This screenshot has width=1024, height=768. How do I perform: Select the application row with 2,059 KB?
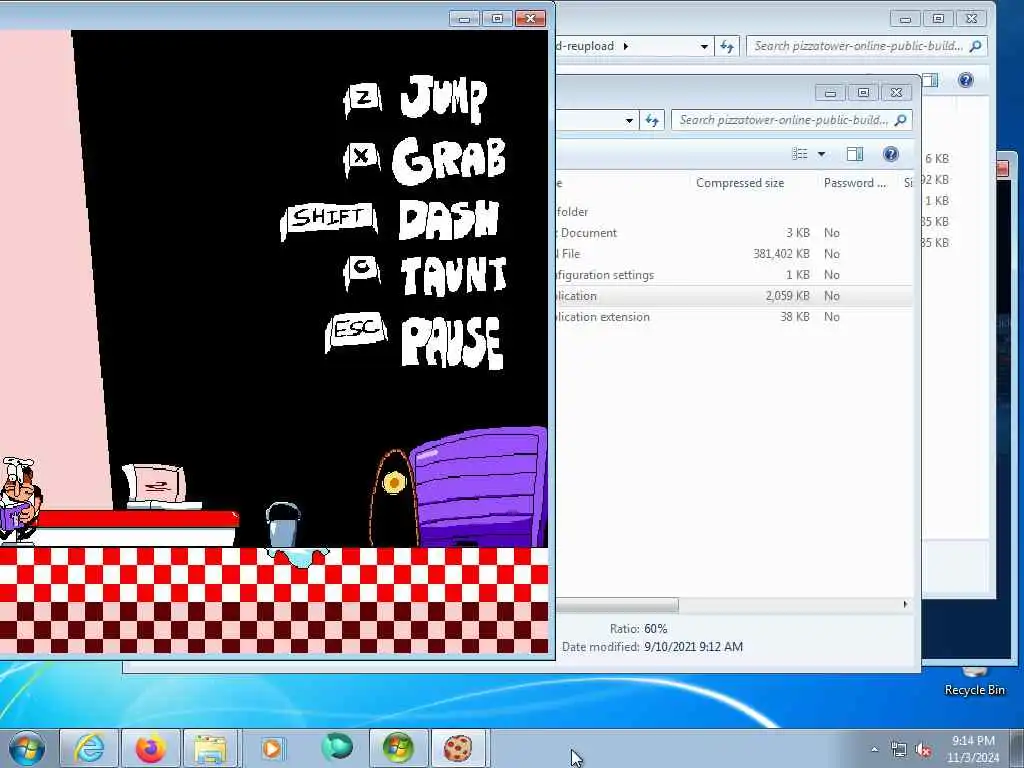coord(735,295)
